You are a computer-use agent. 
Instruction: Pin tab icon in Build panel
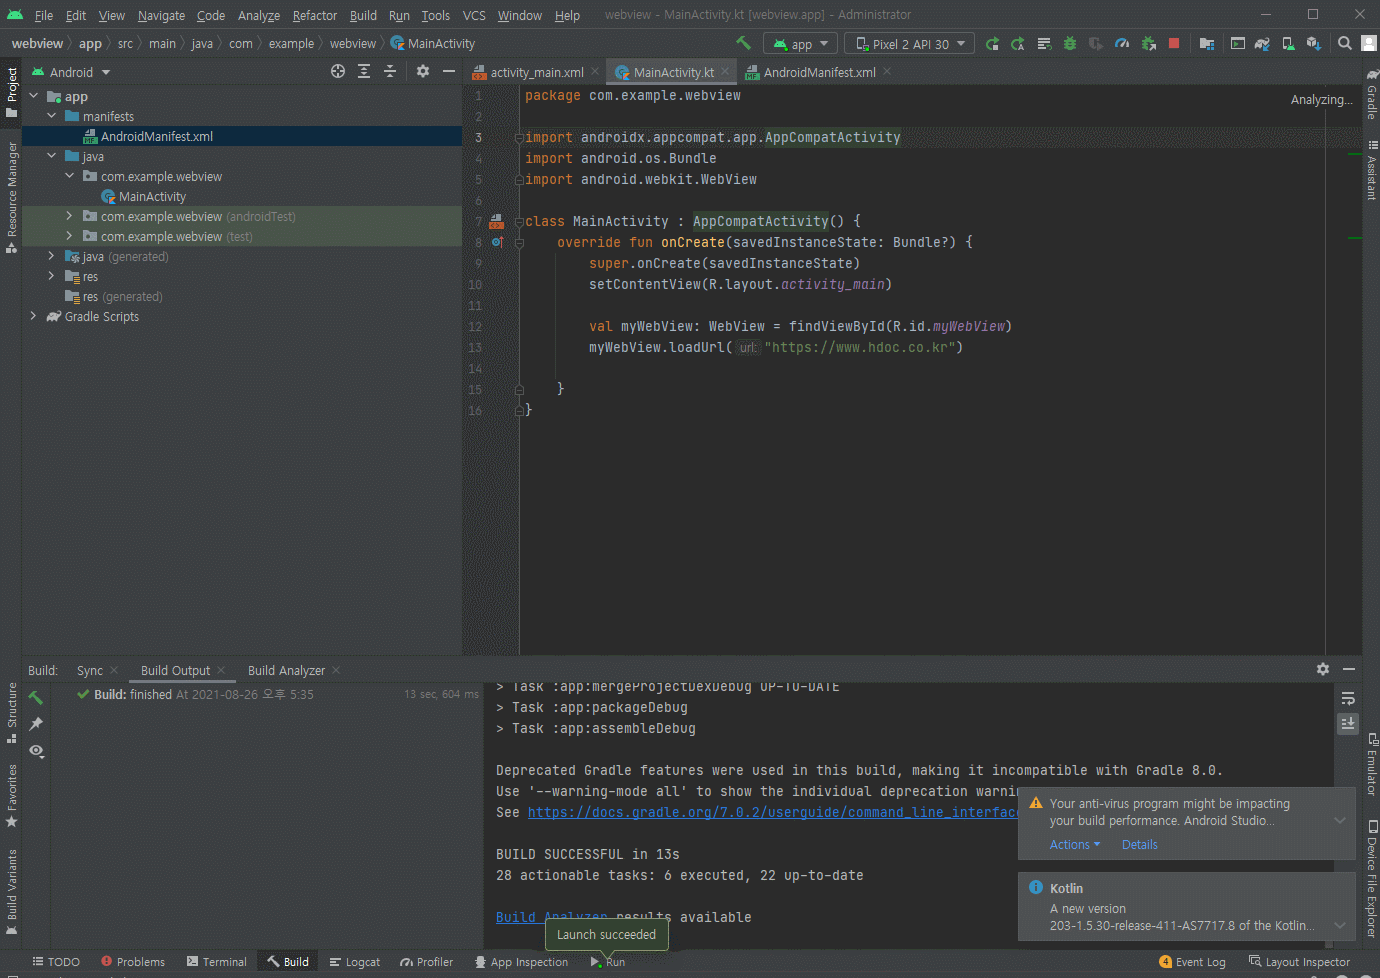[x=36, y=724]
